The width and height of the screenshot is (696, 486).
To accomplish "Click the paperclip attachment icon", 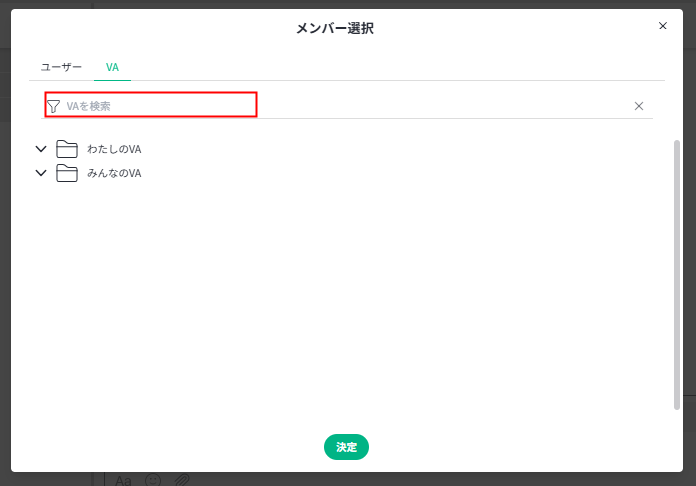I will pos(182,480).
